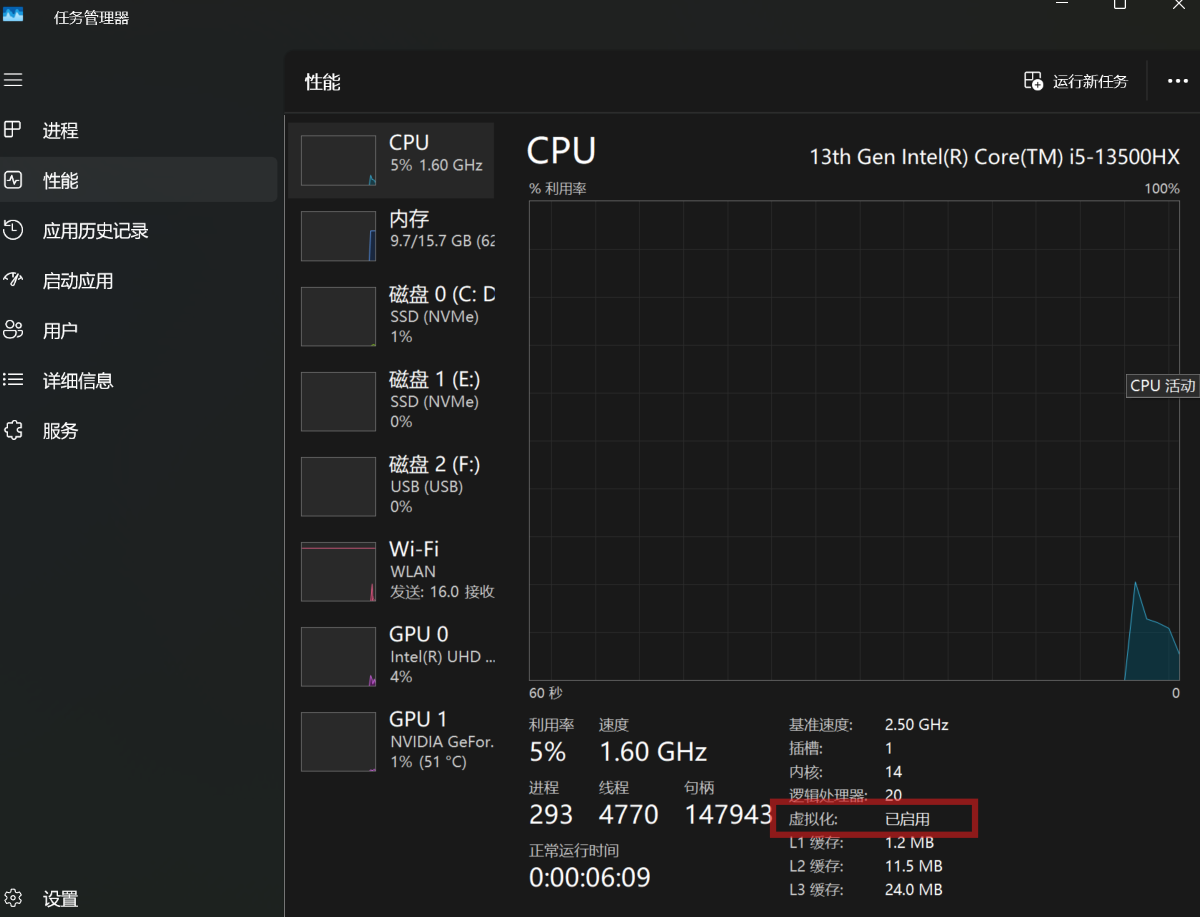This screenshot has width=1200, height=917.
Task: Click the '% 利用率' graph label
Action: [558, 189]
